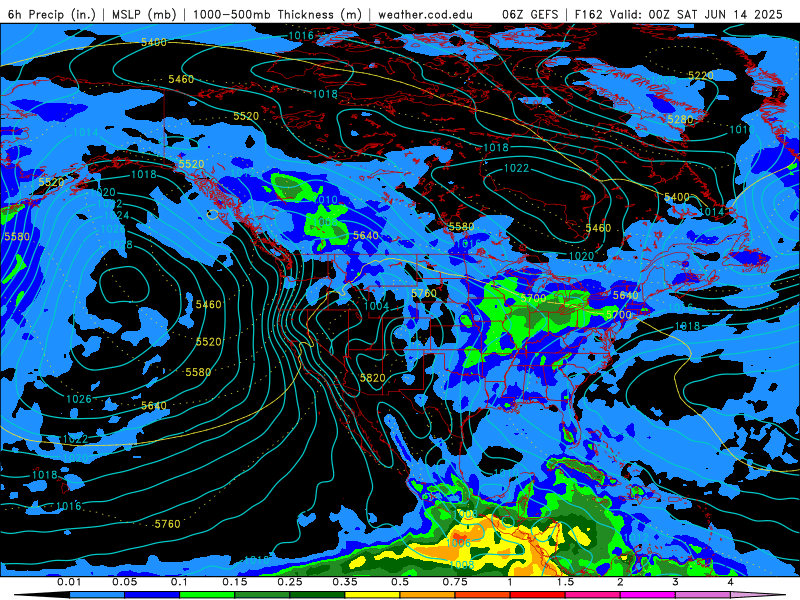This screenshot has height=600, width=800.
Task: Click the 5280 thickness contour label
Action: 680,119
